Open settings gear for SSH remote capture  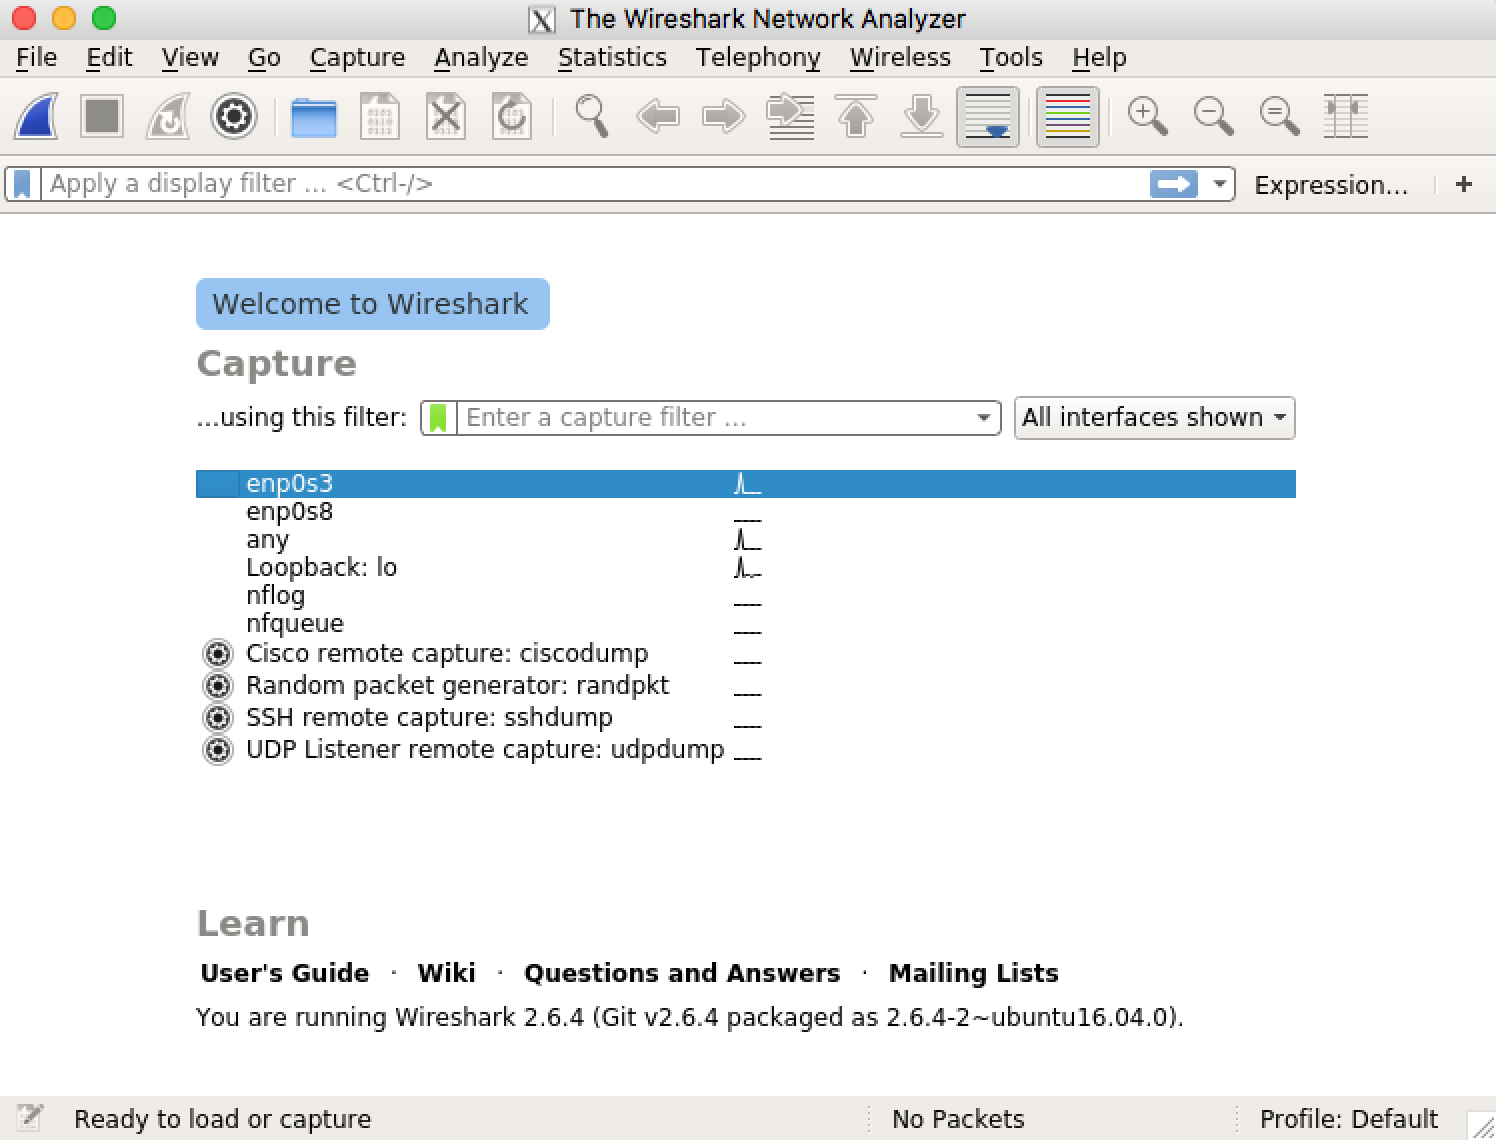click(x=217, y=718)
